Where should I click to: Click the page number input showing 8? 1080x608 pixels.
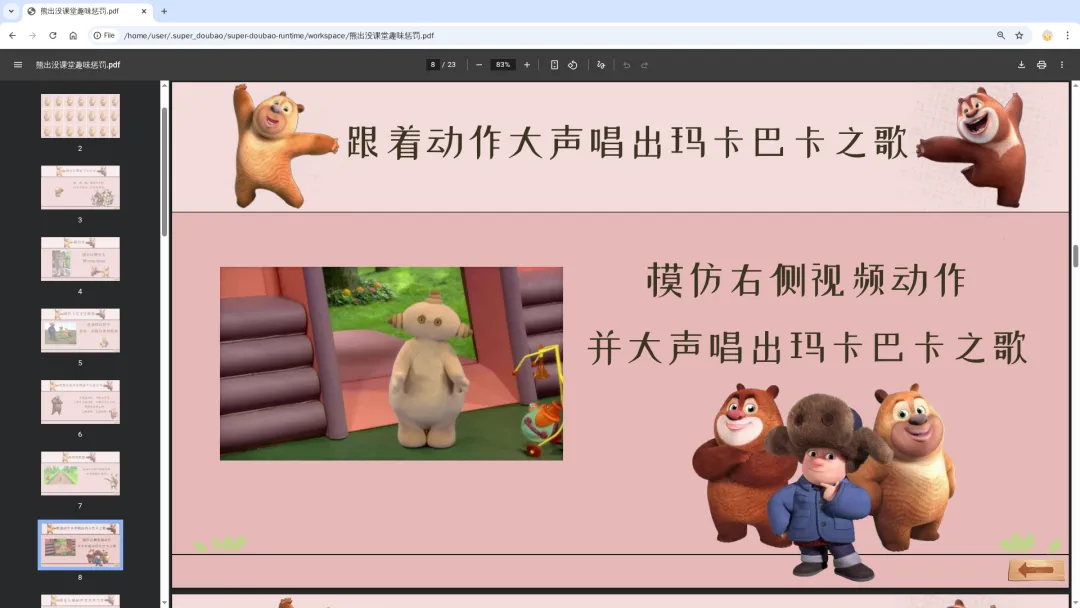[x=433, y=65]
